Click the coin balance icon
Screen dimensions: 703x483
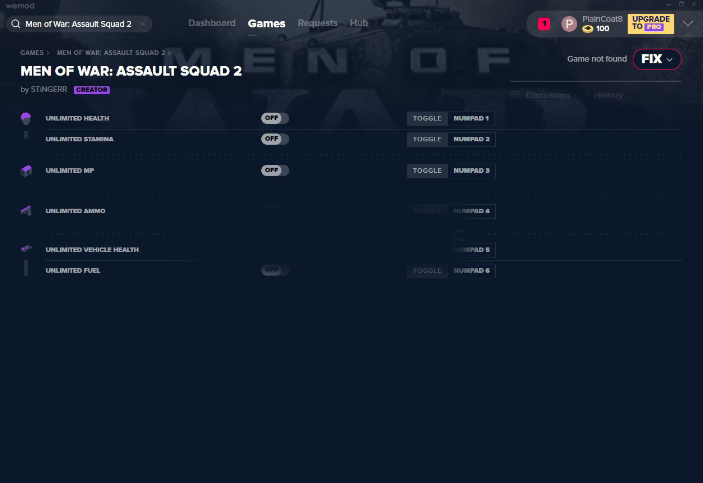point(587,29)
